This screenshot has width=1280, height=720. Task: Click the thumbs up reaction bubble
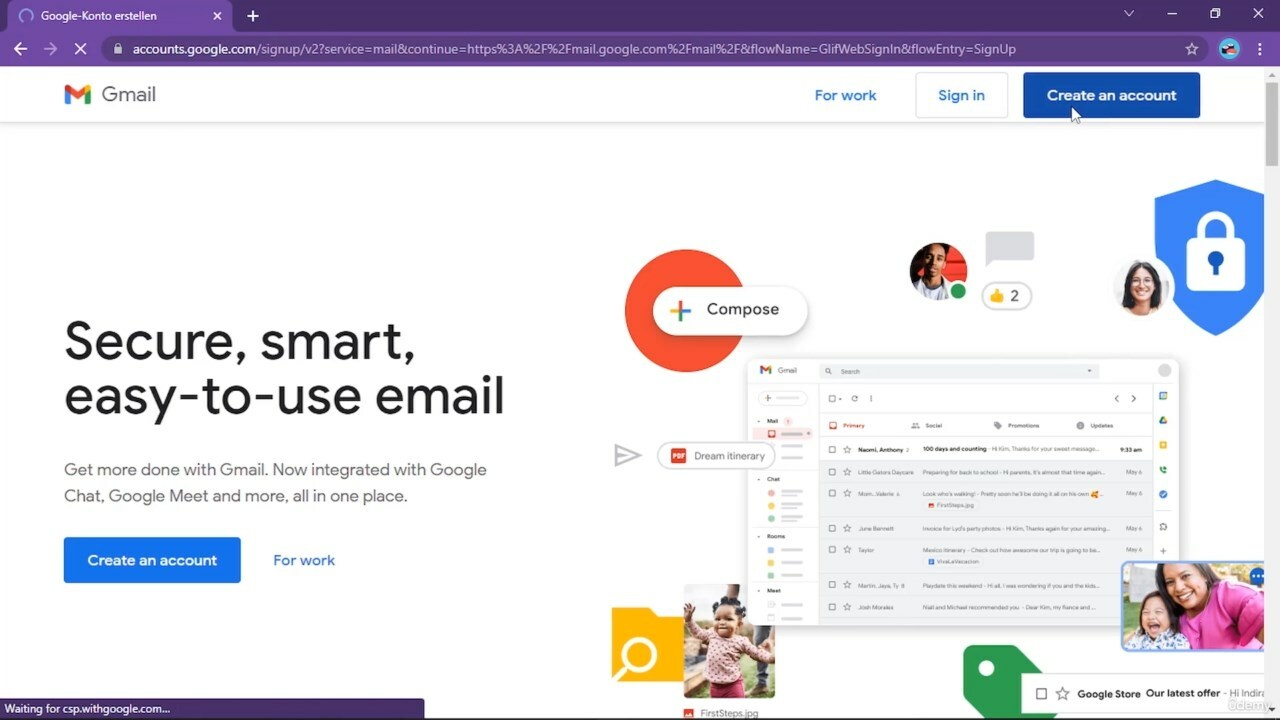pos(1006,296)
